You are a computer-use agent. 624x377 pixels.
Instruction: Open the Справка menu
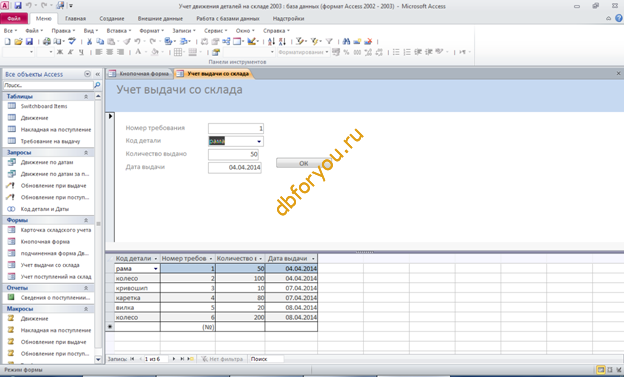click(276, 31)
